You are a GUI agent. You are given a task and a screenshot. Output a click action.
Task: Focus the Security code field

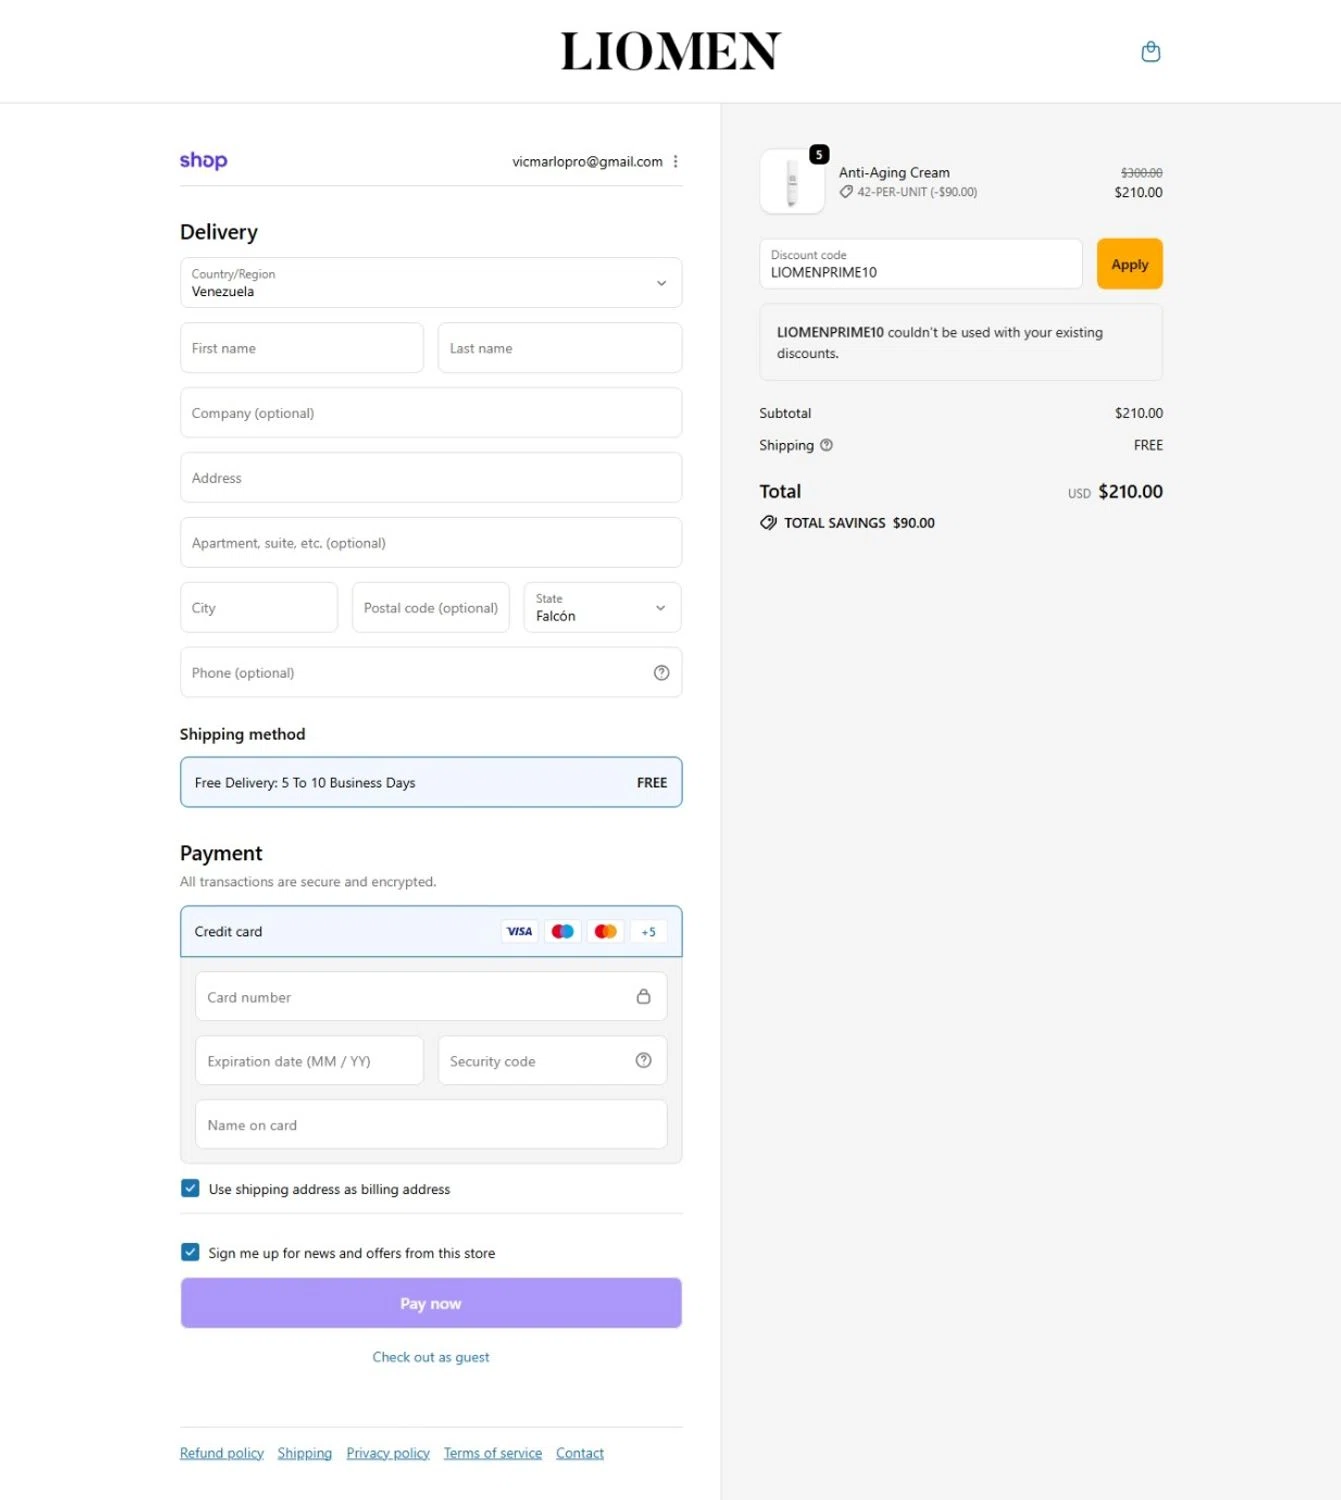tap(552, 1060)
